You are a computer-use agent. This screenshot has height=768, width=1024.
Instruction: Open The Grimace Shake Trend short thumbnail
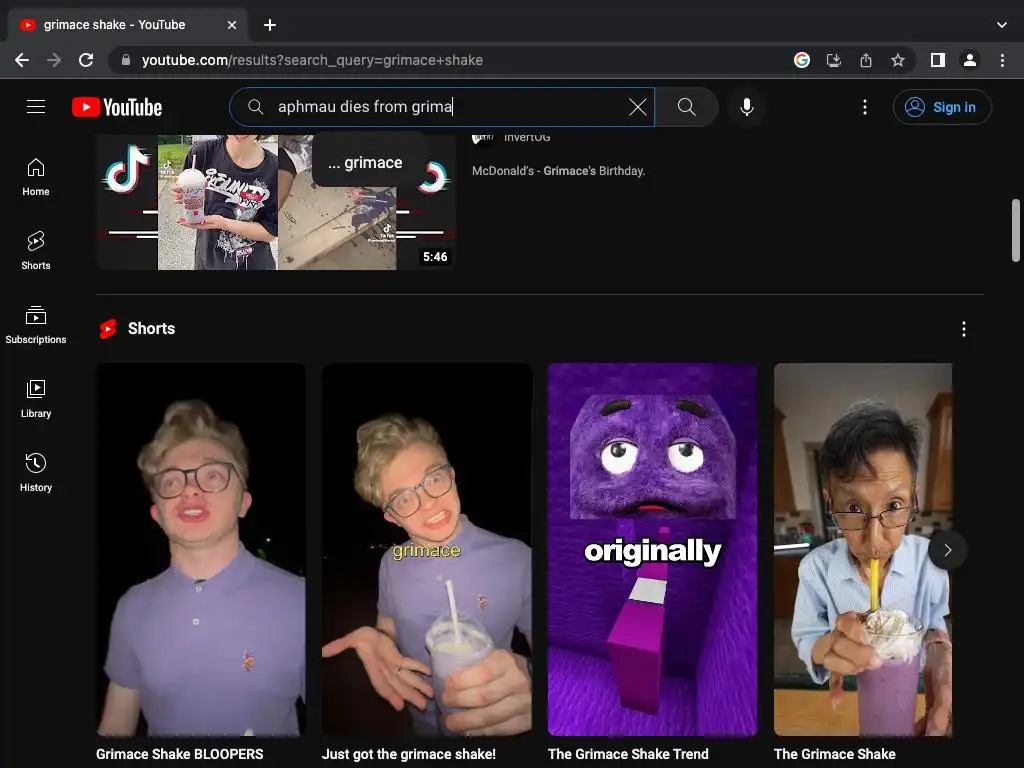point(652,549)
